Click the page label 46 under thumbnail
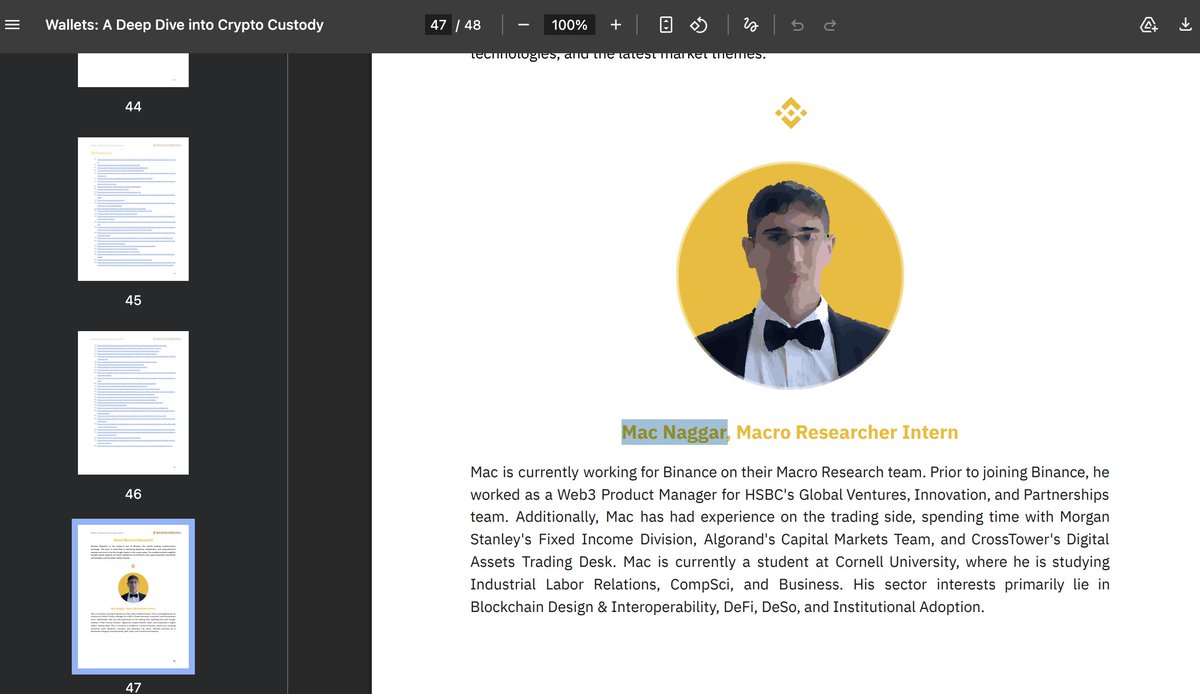1200x694 pixels. (133, 494)
